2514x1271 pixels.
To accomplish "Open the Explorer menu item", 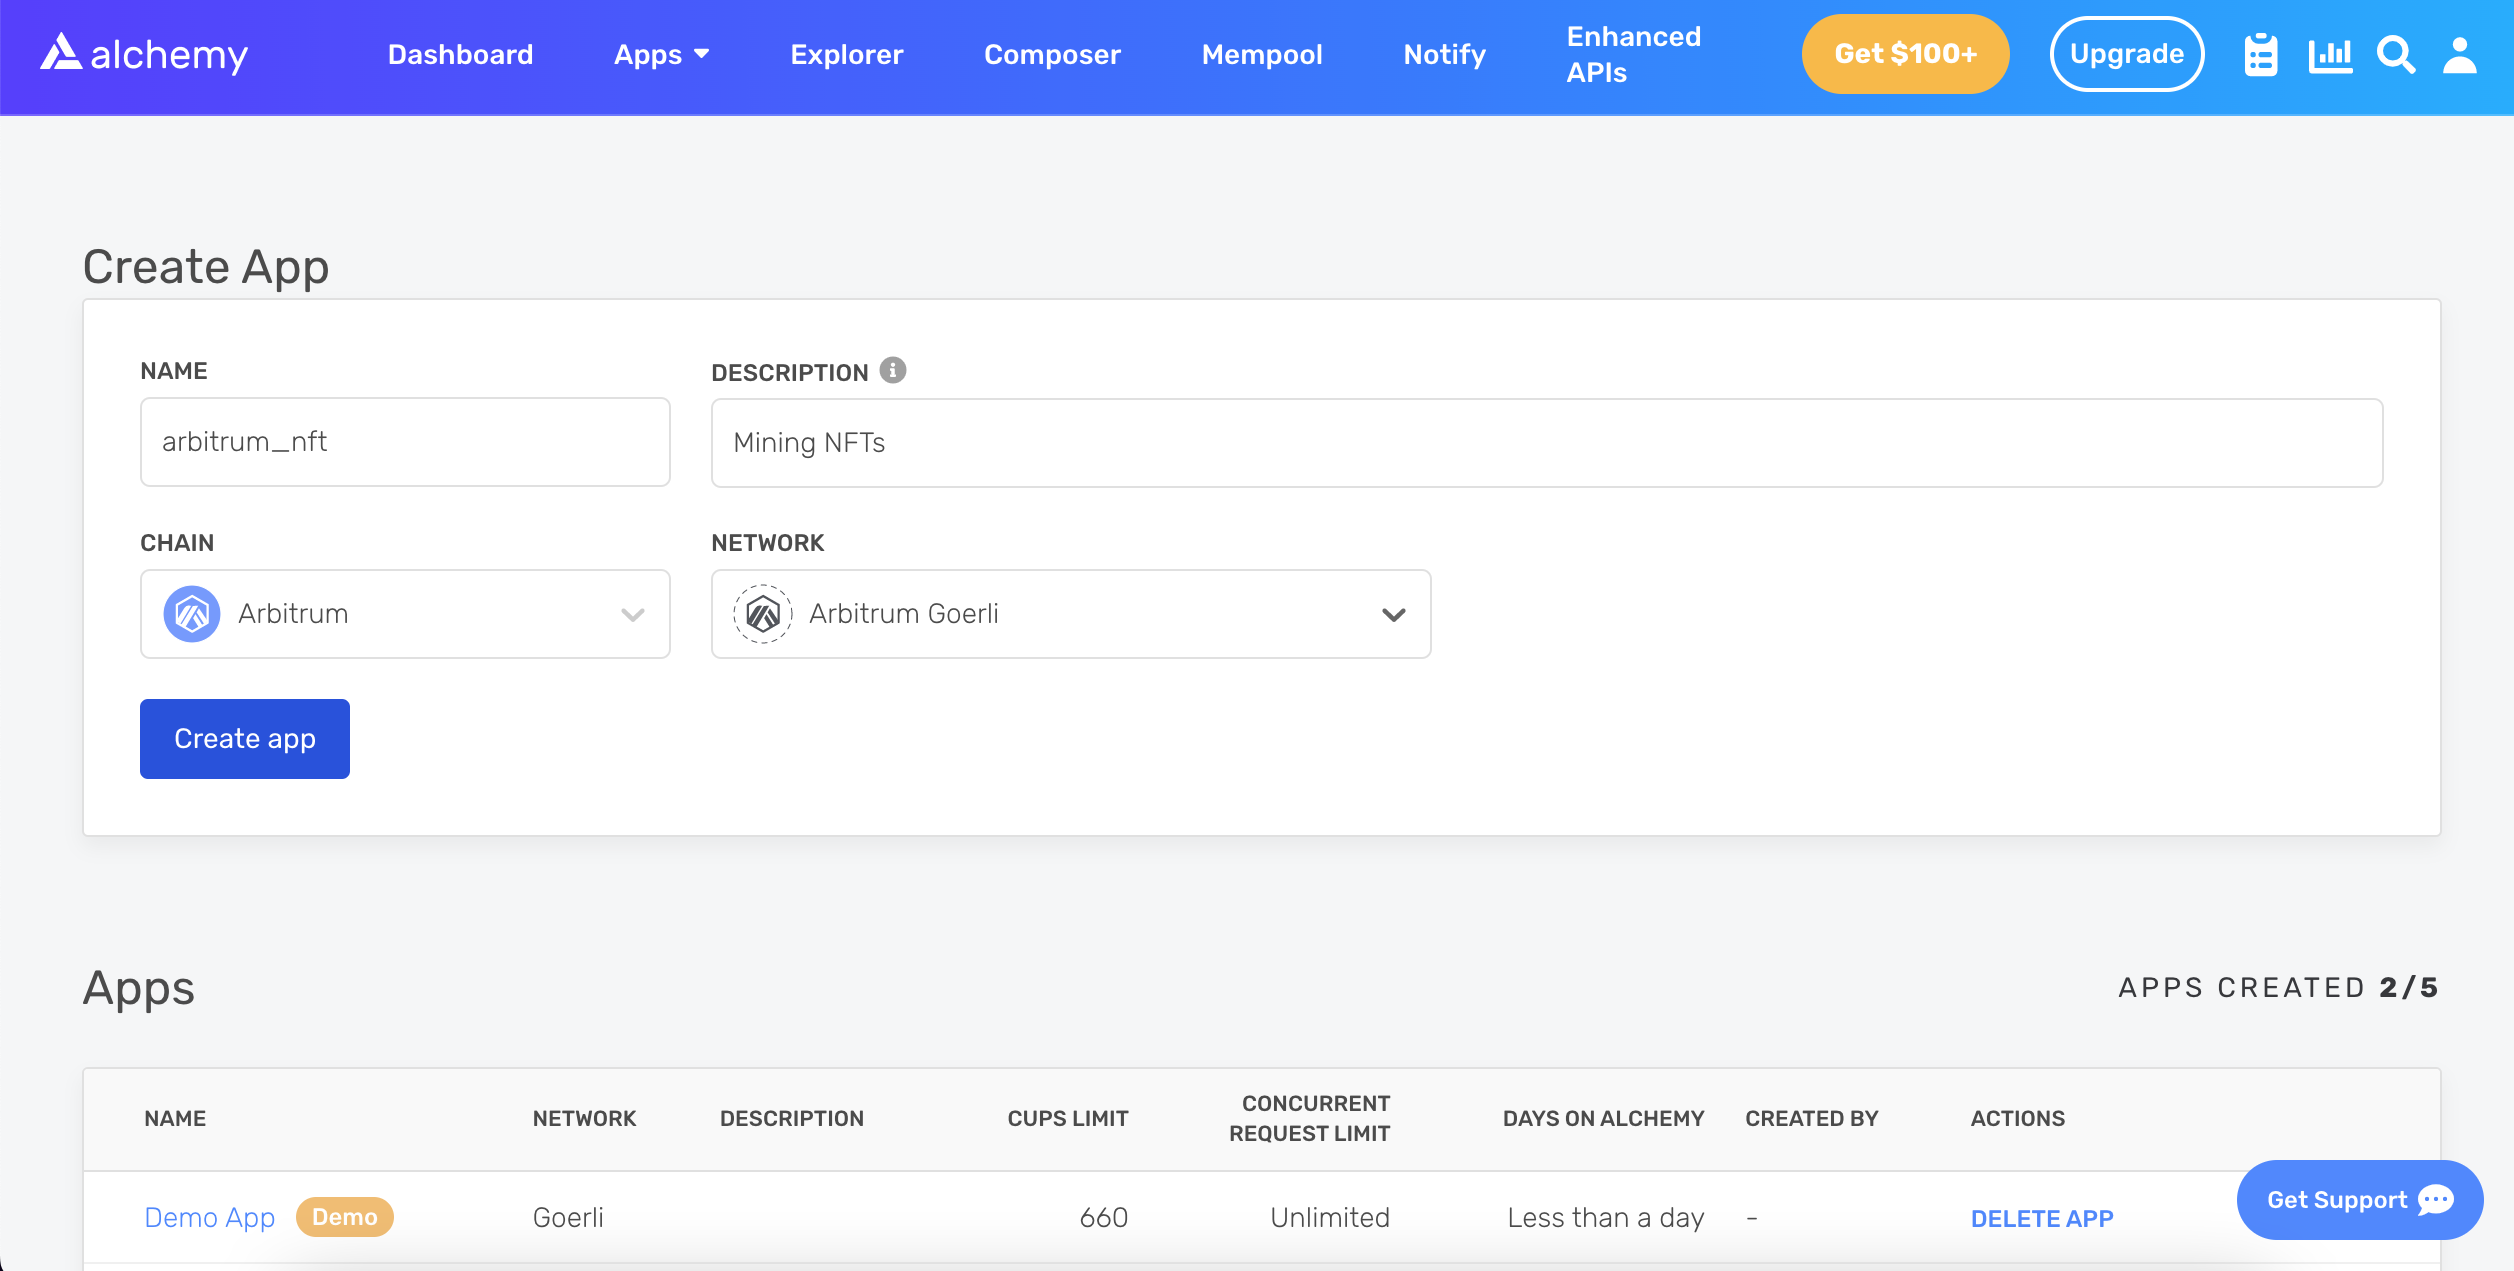I will (x=846, y=55).
